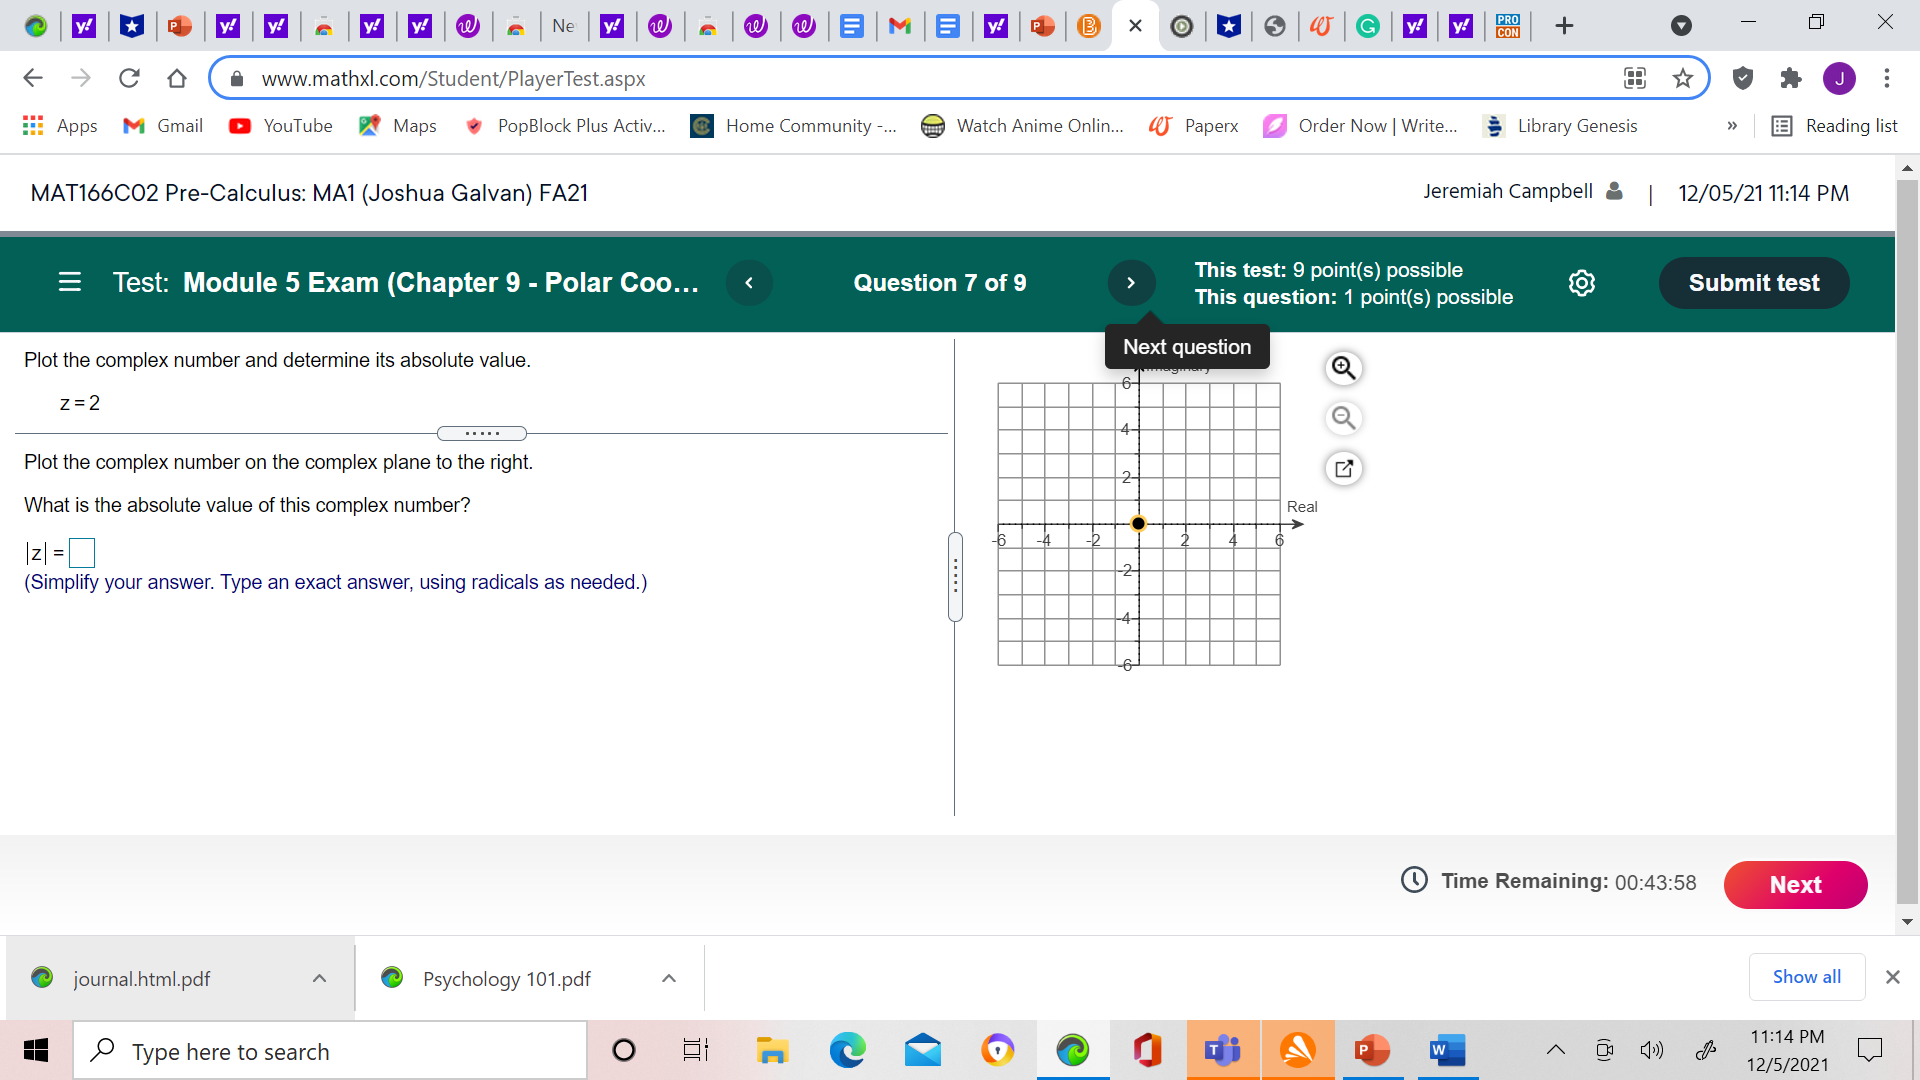This screenshot has height=1080, width=1920.
Task: Go to next question arrow in header
Action: (x=1131, y=283)
